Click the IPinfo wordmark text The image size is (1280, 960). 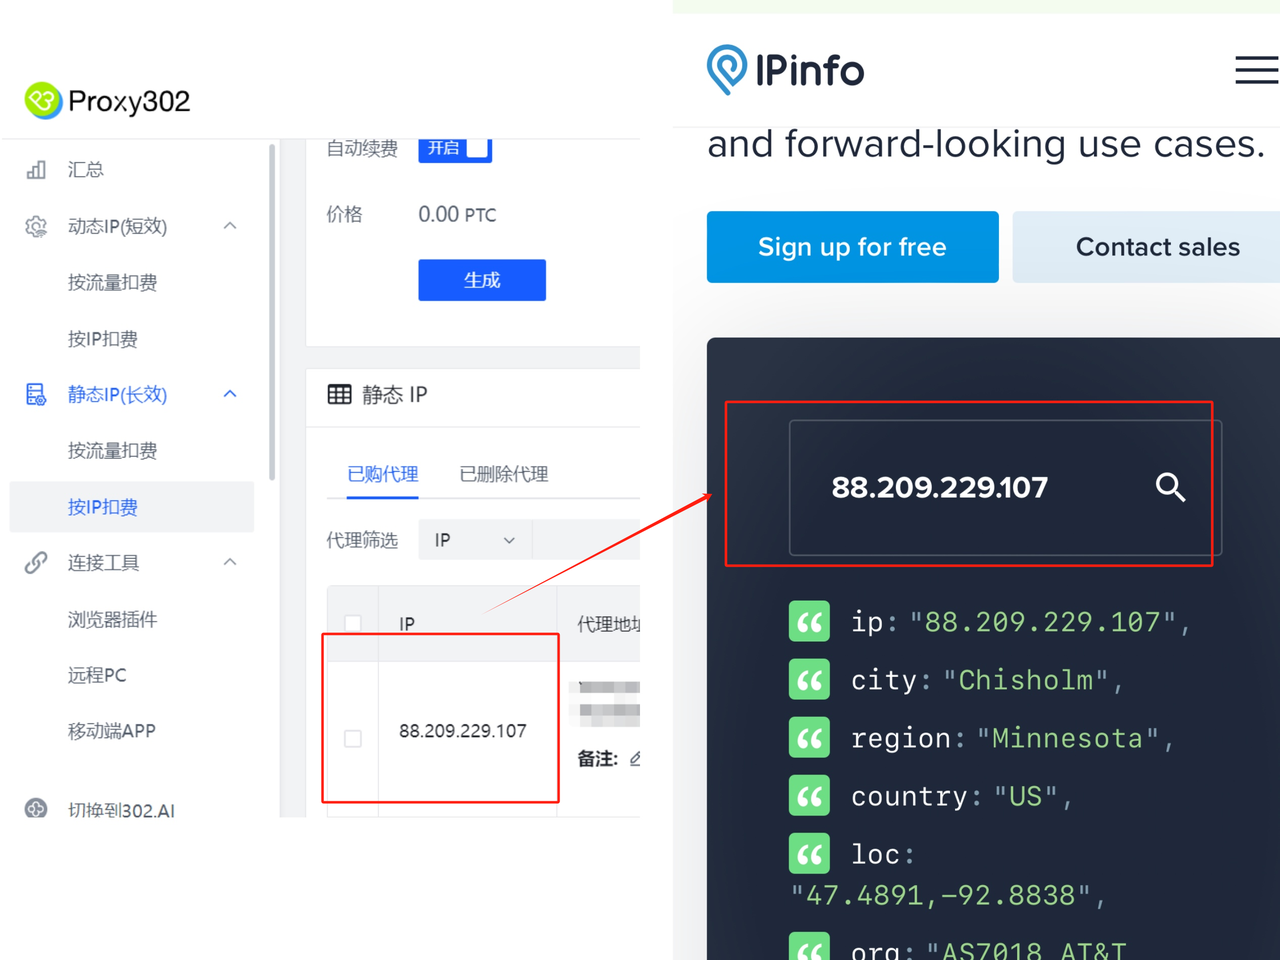click(x=809, y=71)
